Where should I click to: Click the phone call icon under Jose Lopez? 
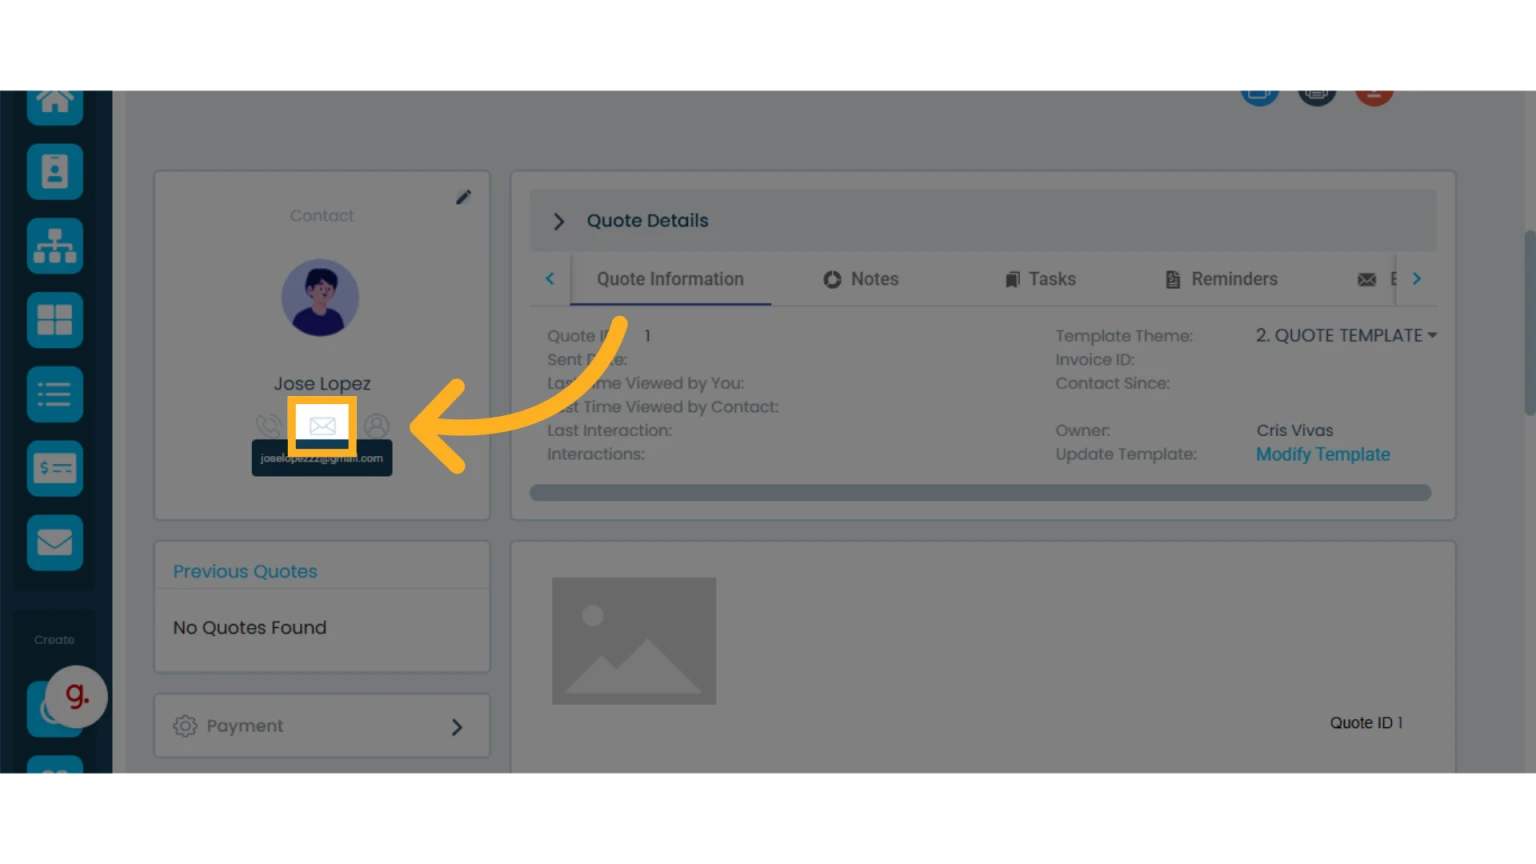(x=268, y=426)
